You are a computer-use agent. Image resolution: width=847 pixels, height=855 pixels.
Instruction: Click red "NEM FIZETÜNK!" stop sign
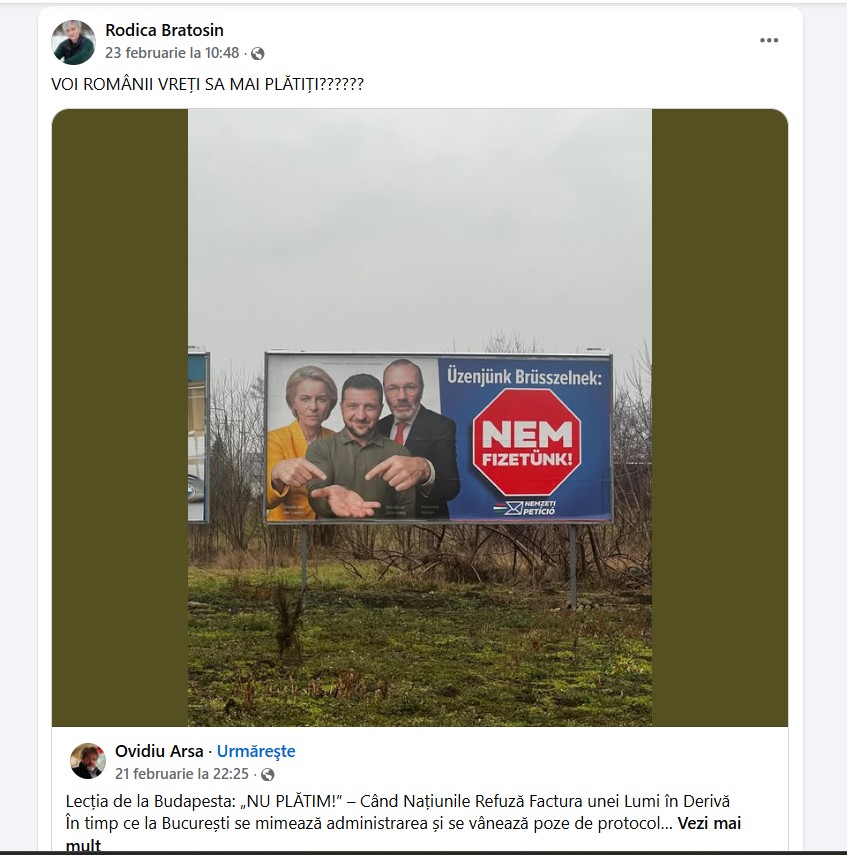point(526,441)
